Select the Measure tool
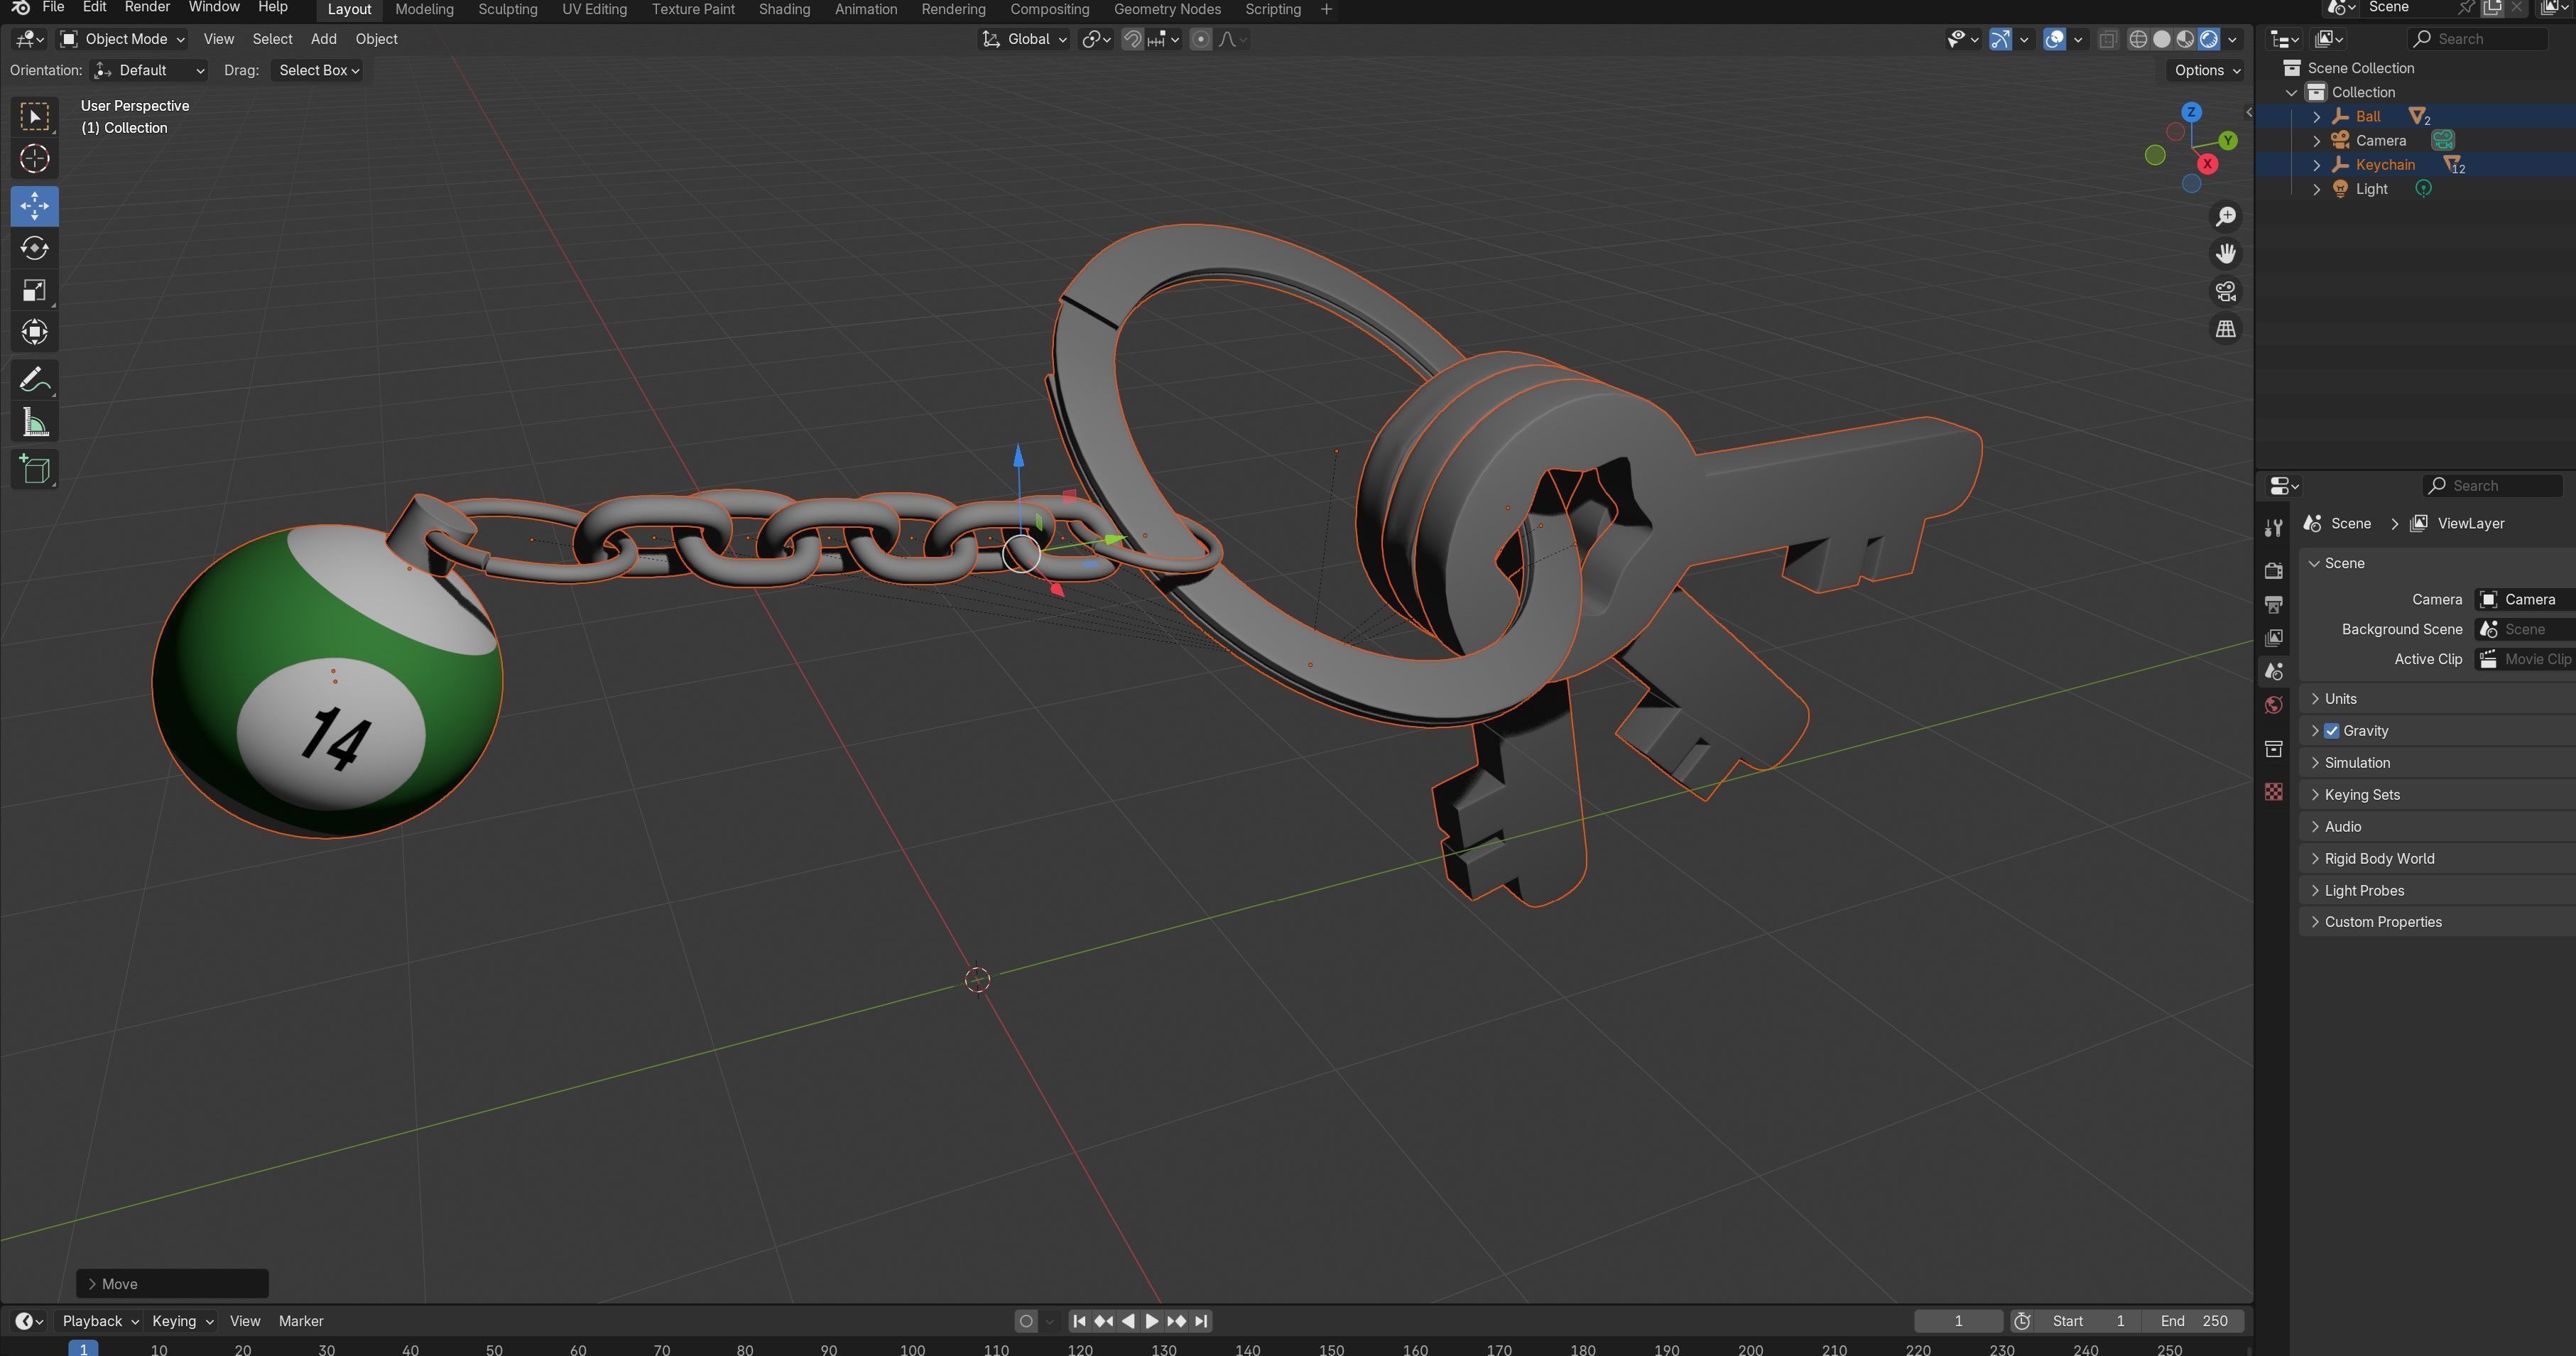The image size is (2576, 1356). pos(34,423)
